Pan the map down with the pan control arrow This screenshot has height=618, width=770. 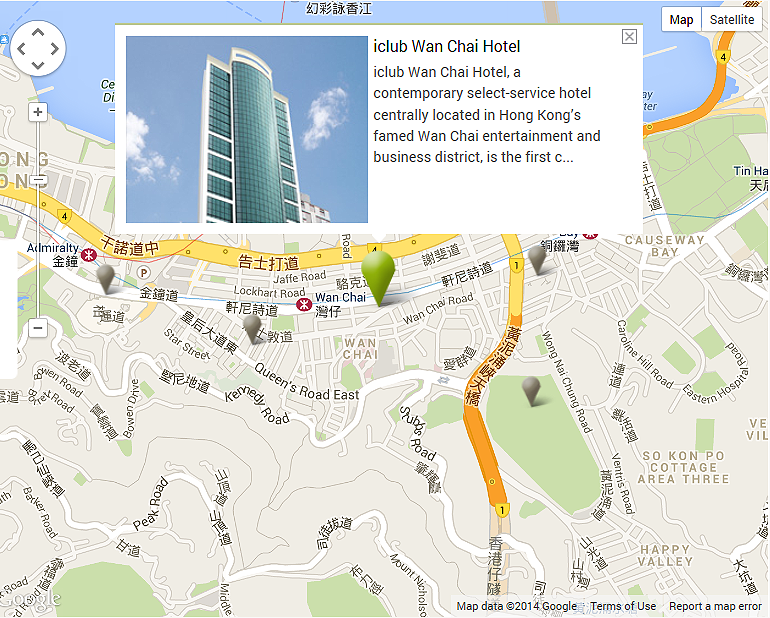[x=38, y=65]
